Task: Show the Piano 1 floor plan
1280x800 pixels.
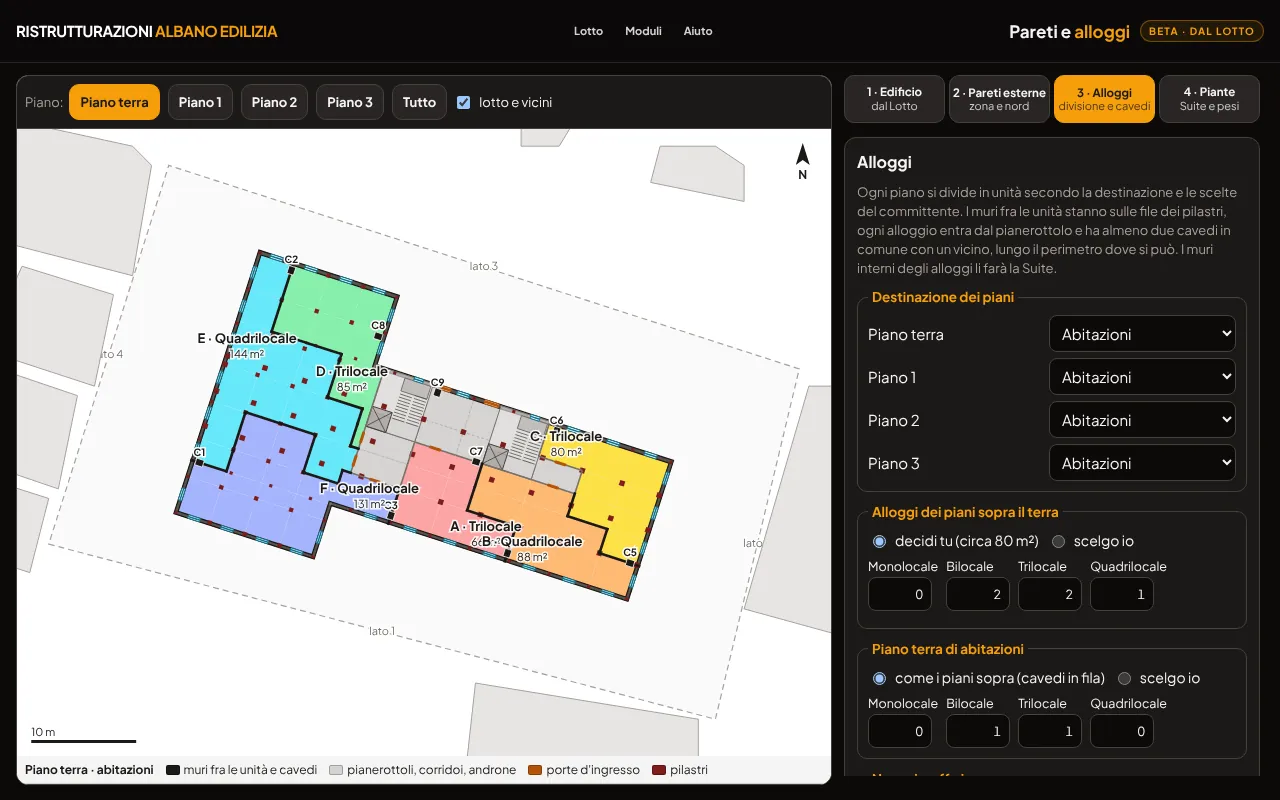Action: pyautogui.click(x=200, y=102)
